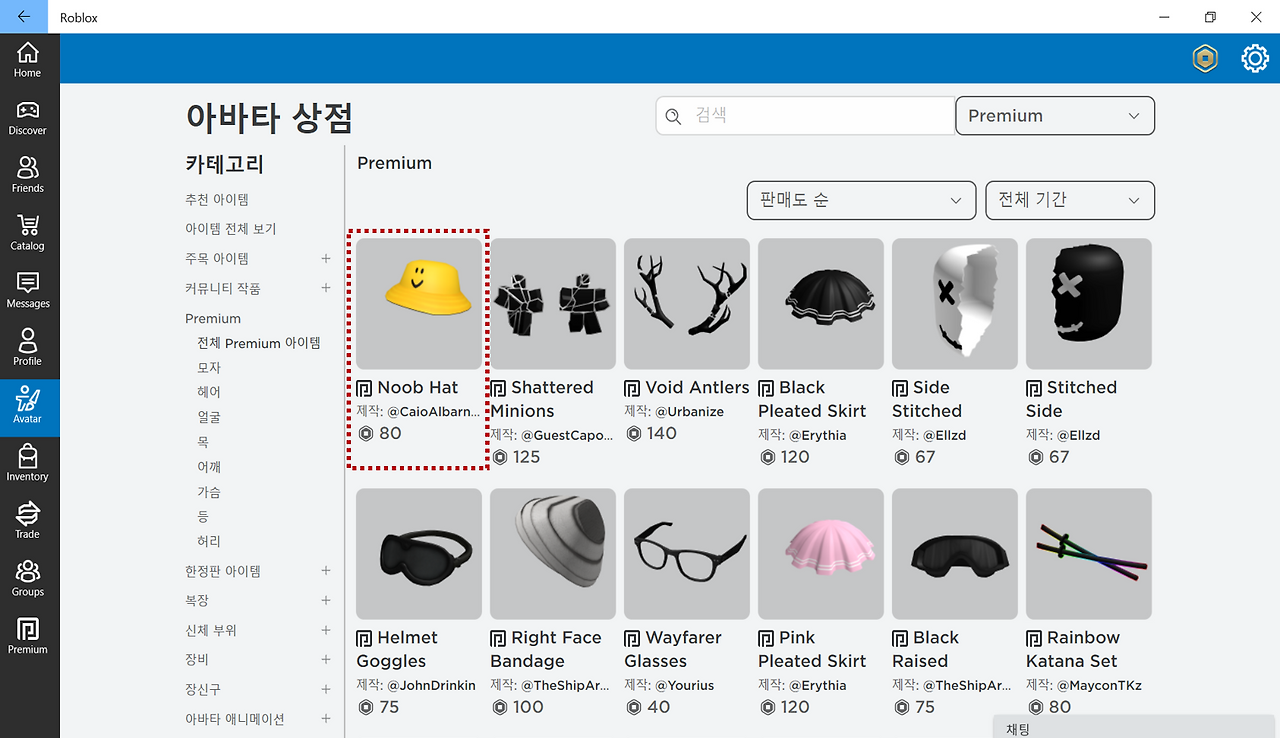Open the Premium filter dropdown near search
Screen dimensions: 1280x738
(x=1055, y=116)
